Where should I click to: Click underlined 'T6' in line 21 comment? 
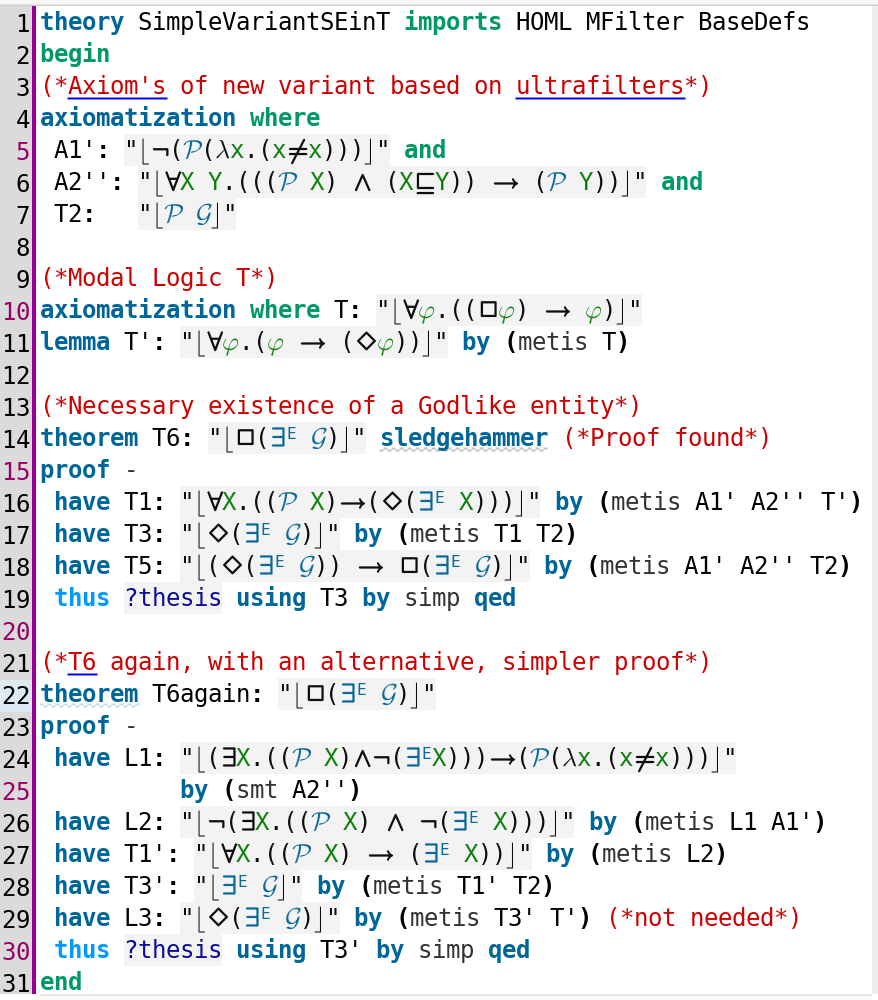coord(82,662)
